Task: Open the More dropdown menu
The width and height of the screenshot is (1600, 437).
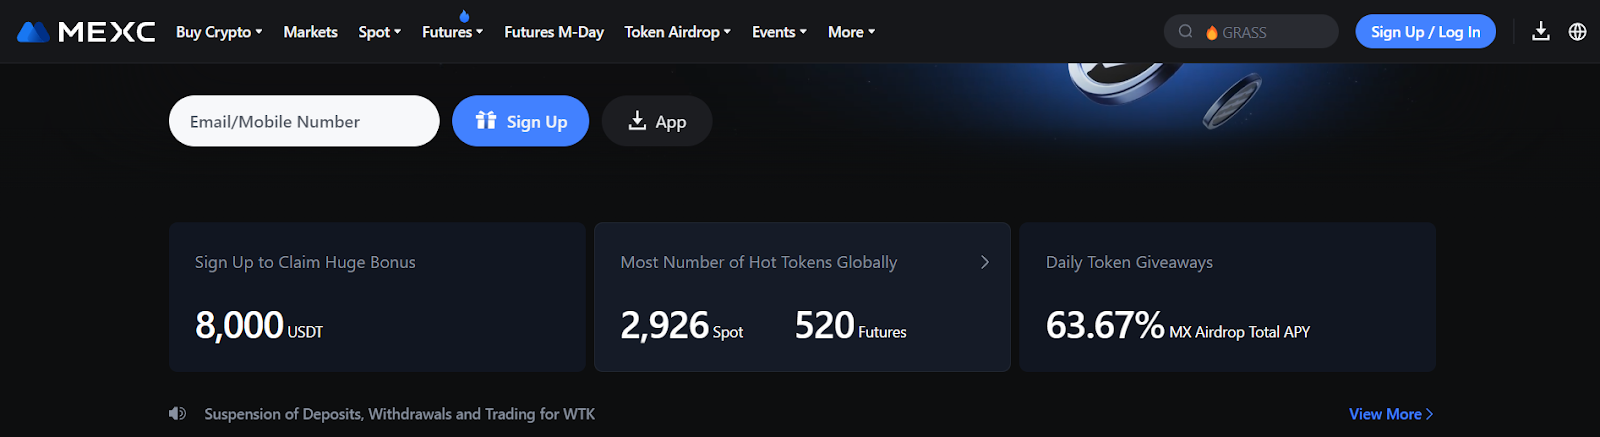Action: point(851,32)
